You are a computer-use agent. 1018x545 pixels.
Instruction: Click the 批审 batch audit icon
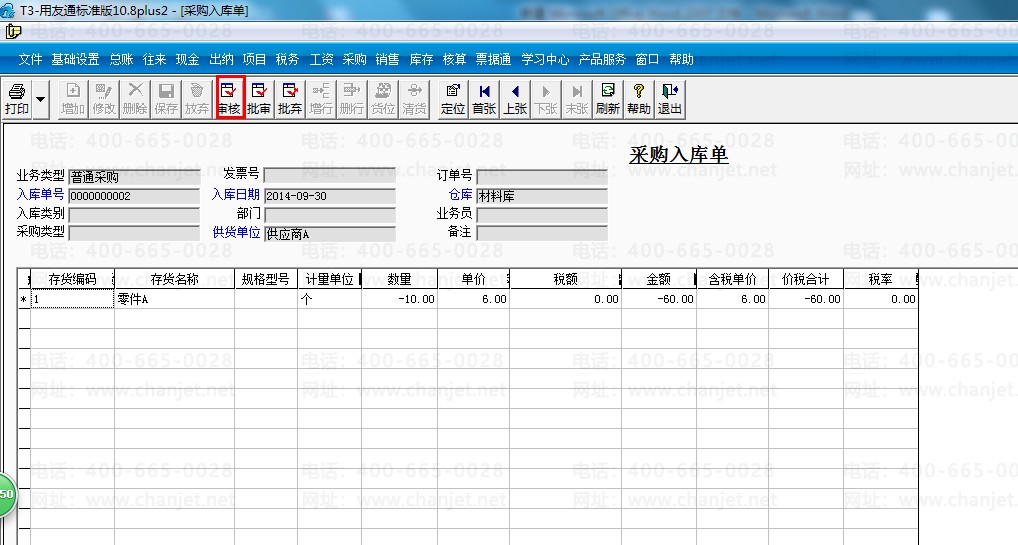(x=259, y=99)
